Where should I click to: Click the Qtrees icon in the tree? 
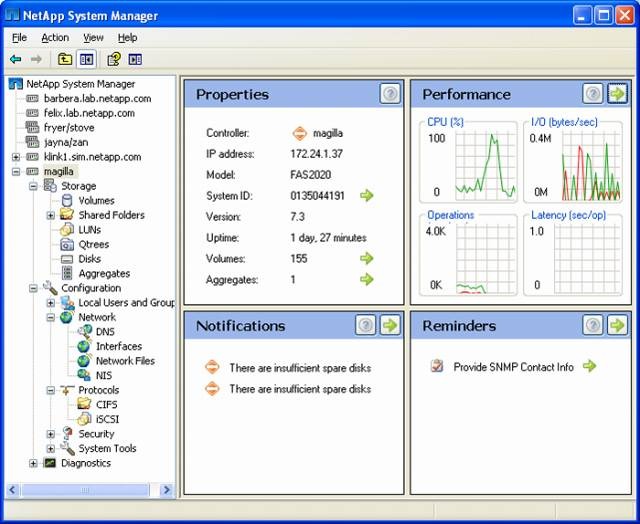pos(67,244)
